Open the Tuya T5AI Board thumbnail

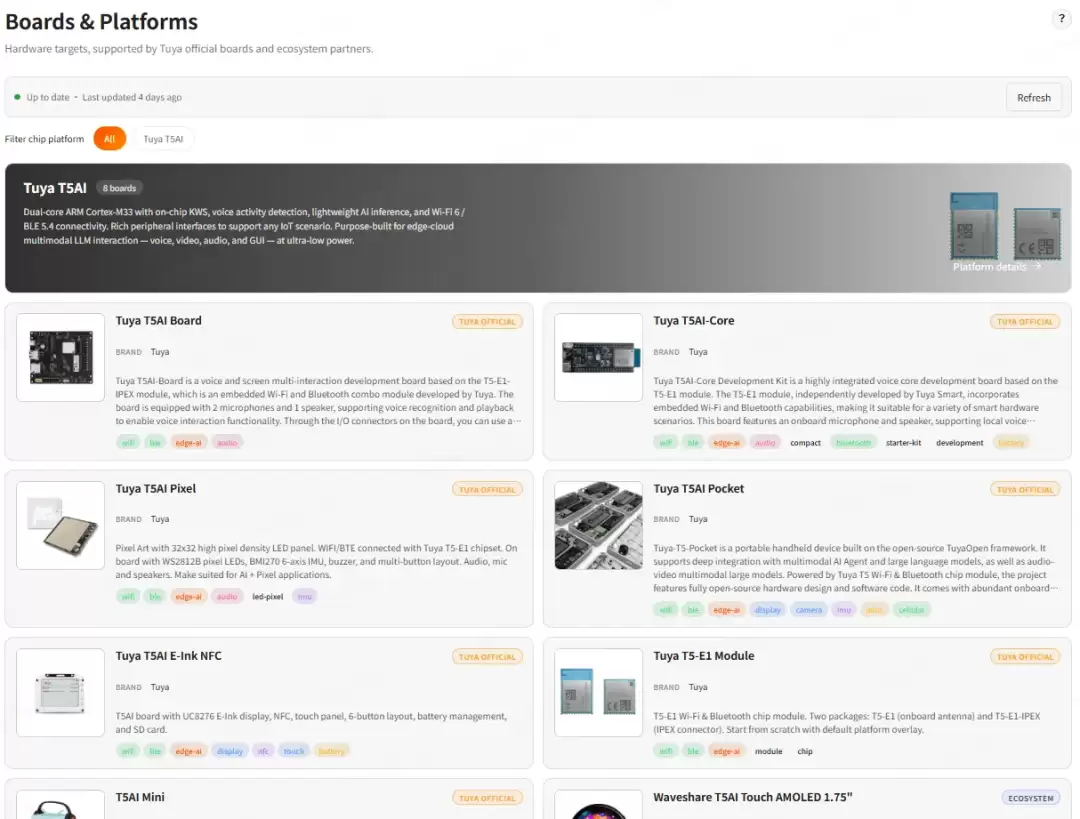[61, 357]
